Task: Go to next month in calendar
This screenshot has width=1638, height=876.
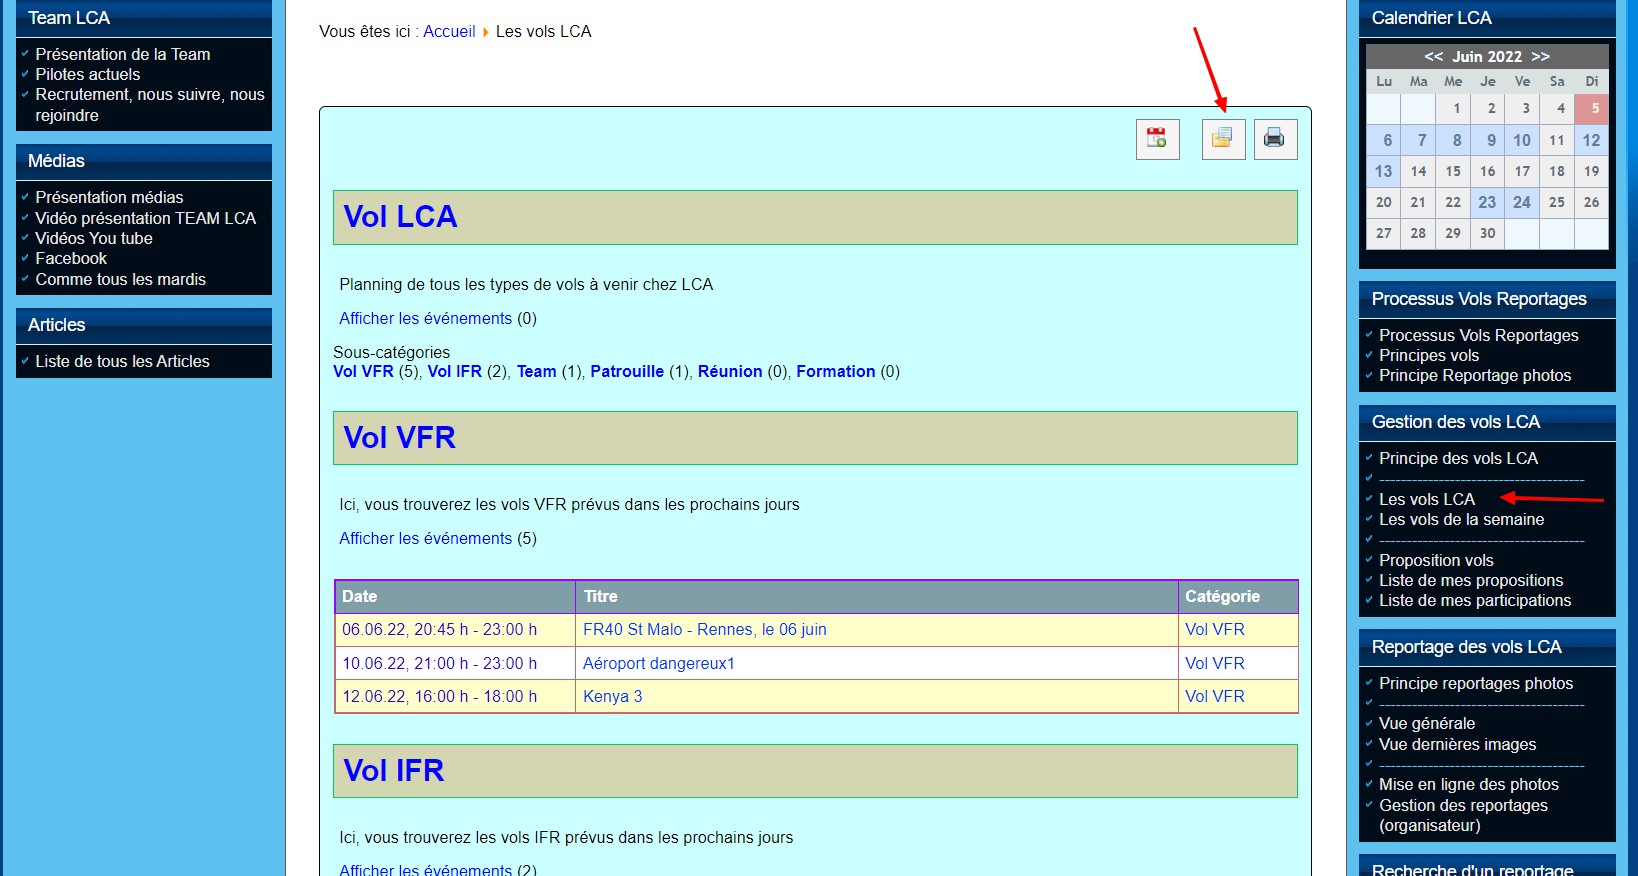Action: (1540, 57)
